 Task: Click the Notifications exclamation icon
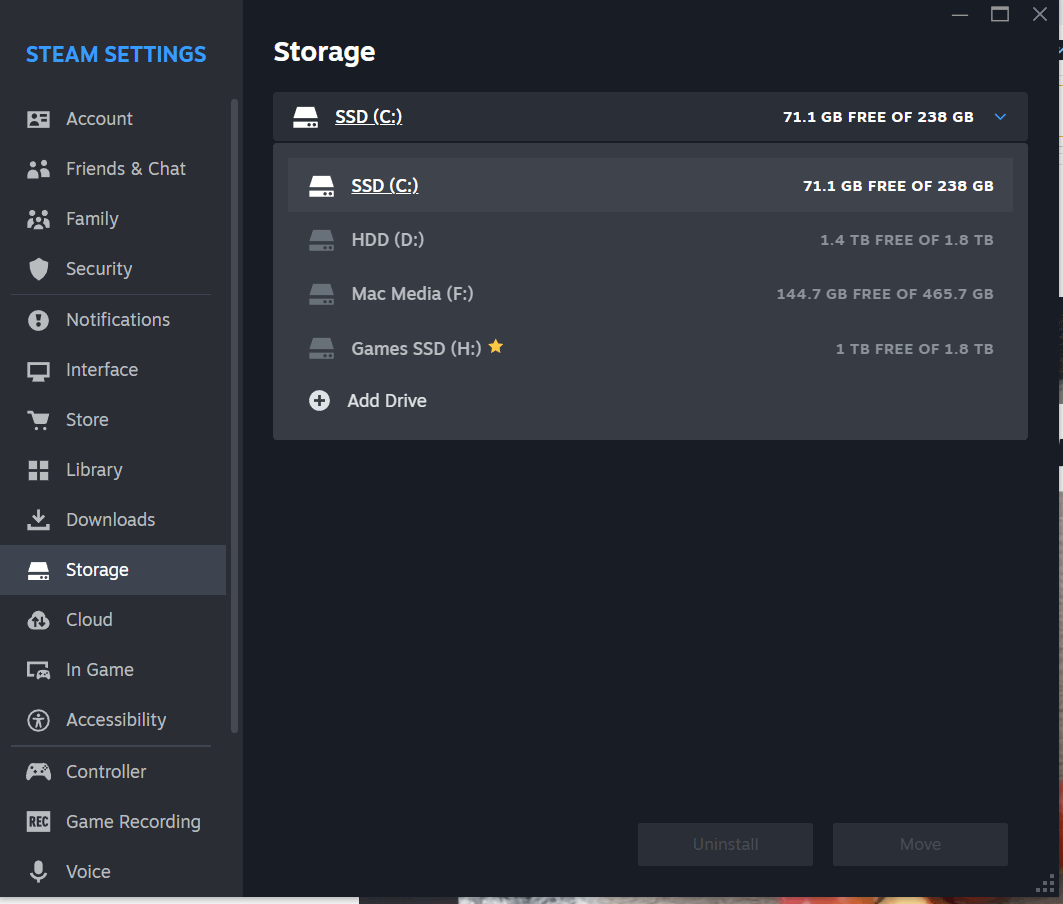coord(39,320)
